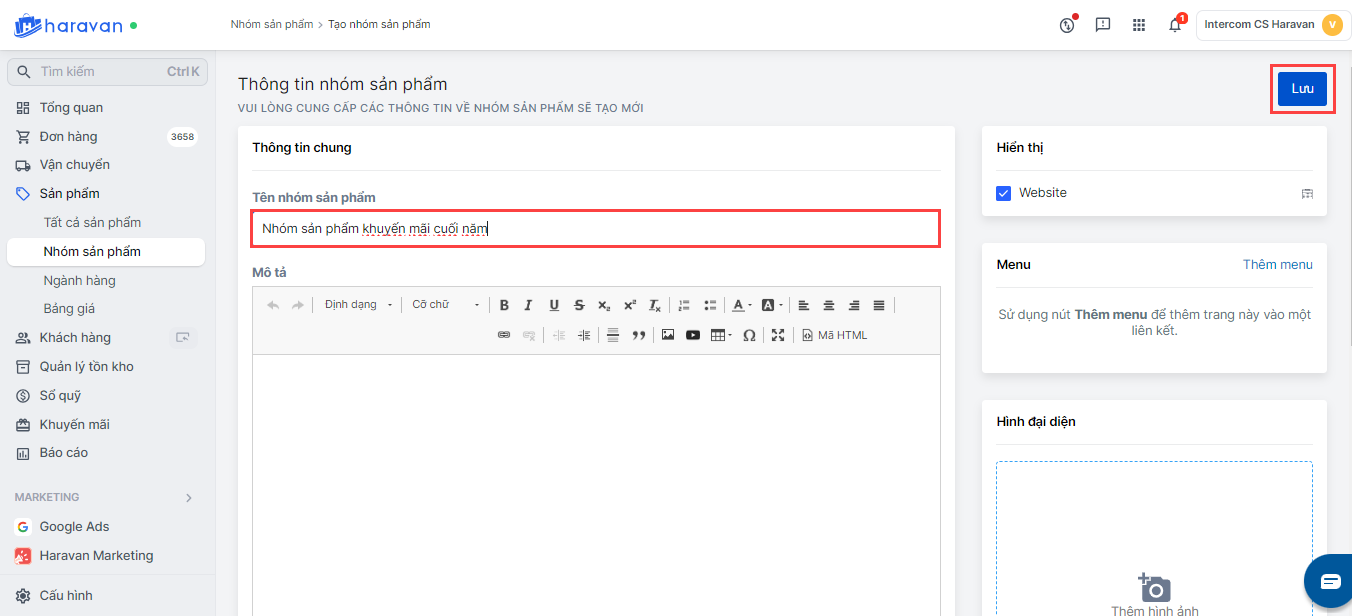
Task: Open the Intercom CS Haravan account menu
Action: pyautogui.click(x=1273, y=25)
